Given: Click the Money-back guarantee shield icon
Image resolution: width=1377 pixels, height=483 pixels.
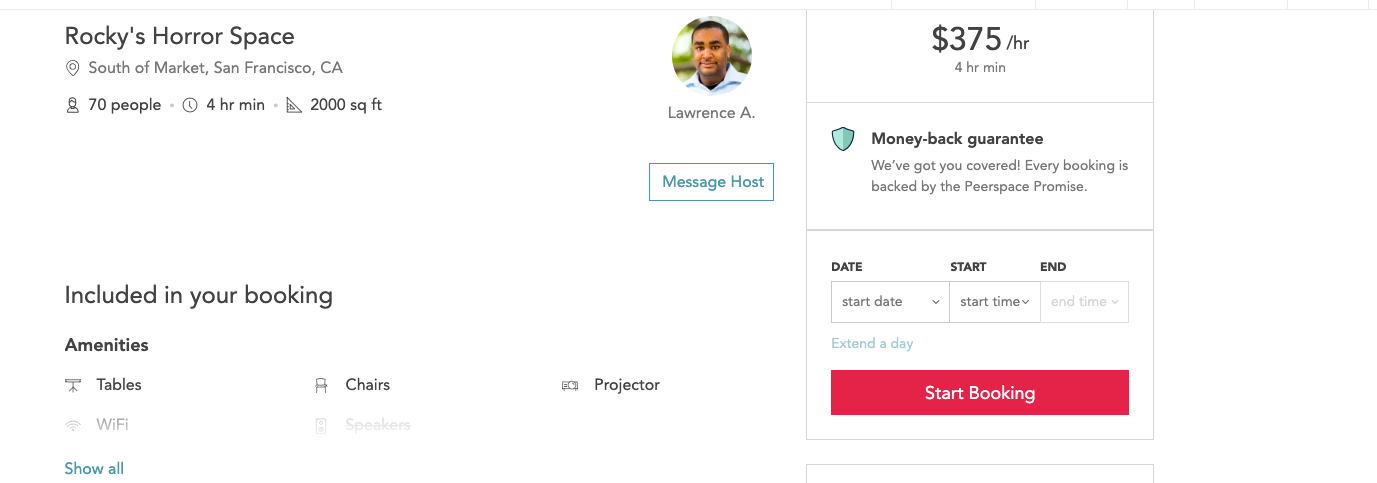Looking at the screenshot, I should (x=843, y=139).
